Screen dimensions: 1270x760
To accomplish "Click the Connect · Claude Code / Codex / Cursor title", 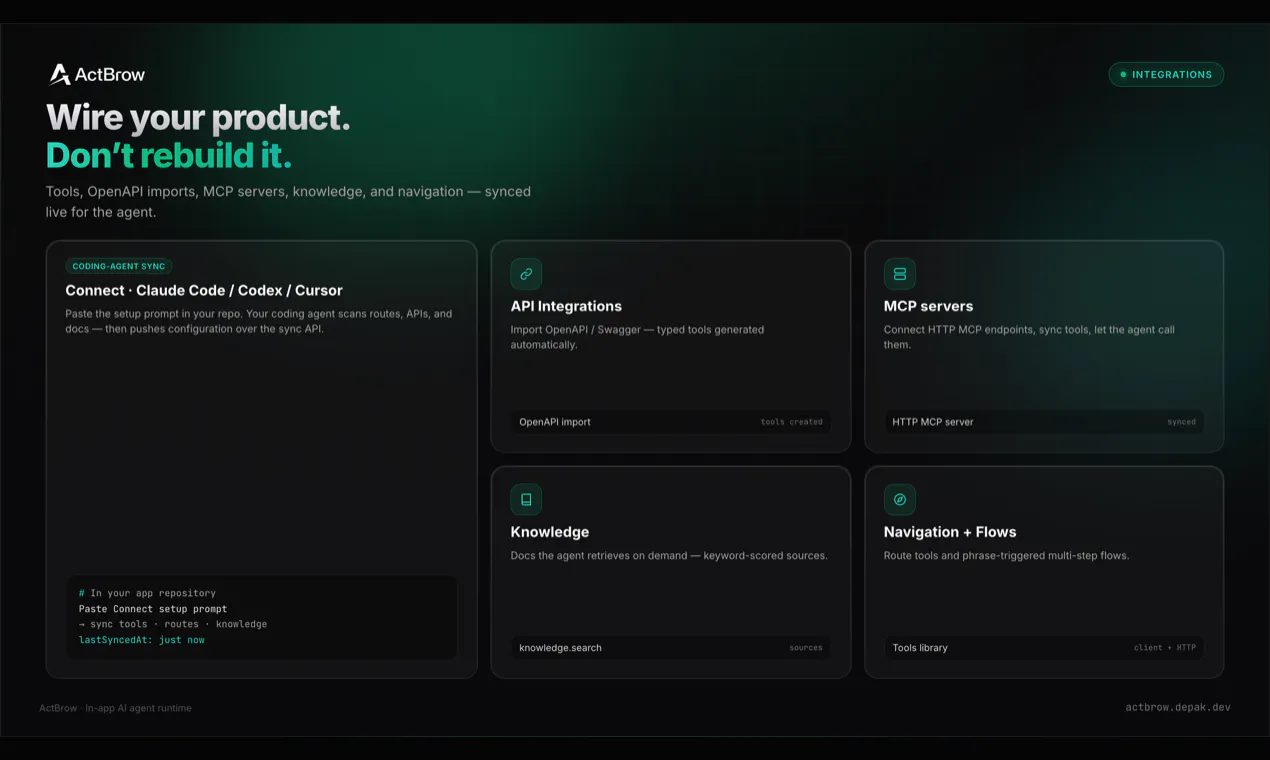I will [204, 290].
